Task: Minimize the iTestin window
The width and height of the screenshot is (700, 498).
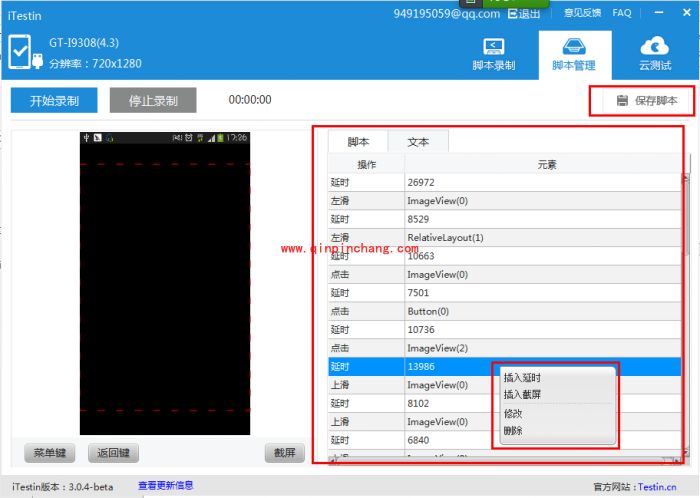Action: (659, 13)
